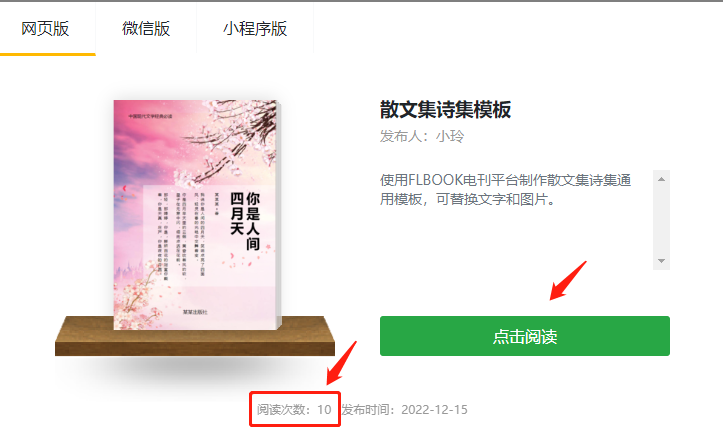
Task: Select the 小程序版 tab
Action: (x=255, y=29)
